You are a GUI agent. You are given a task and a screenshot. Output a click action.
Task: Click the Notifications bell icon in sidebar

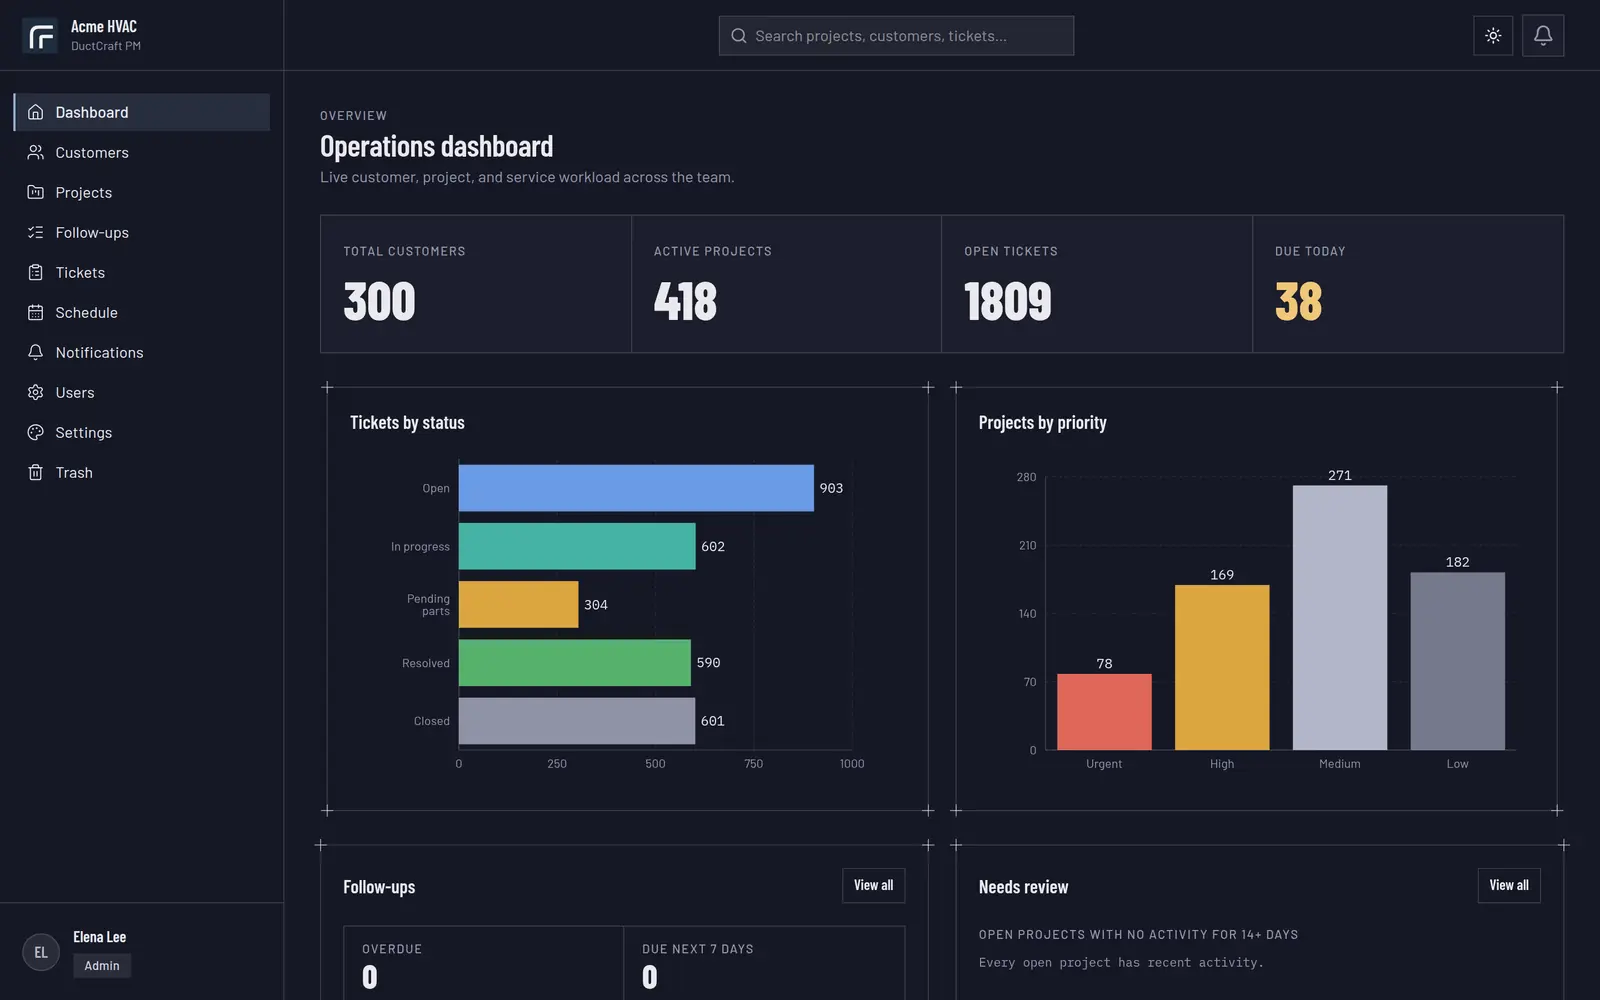[x=36, y=352]
